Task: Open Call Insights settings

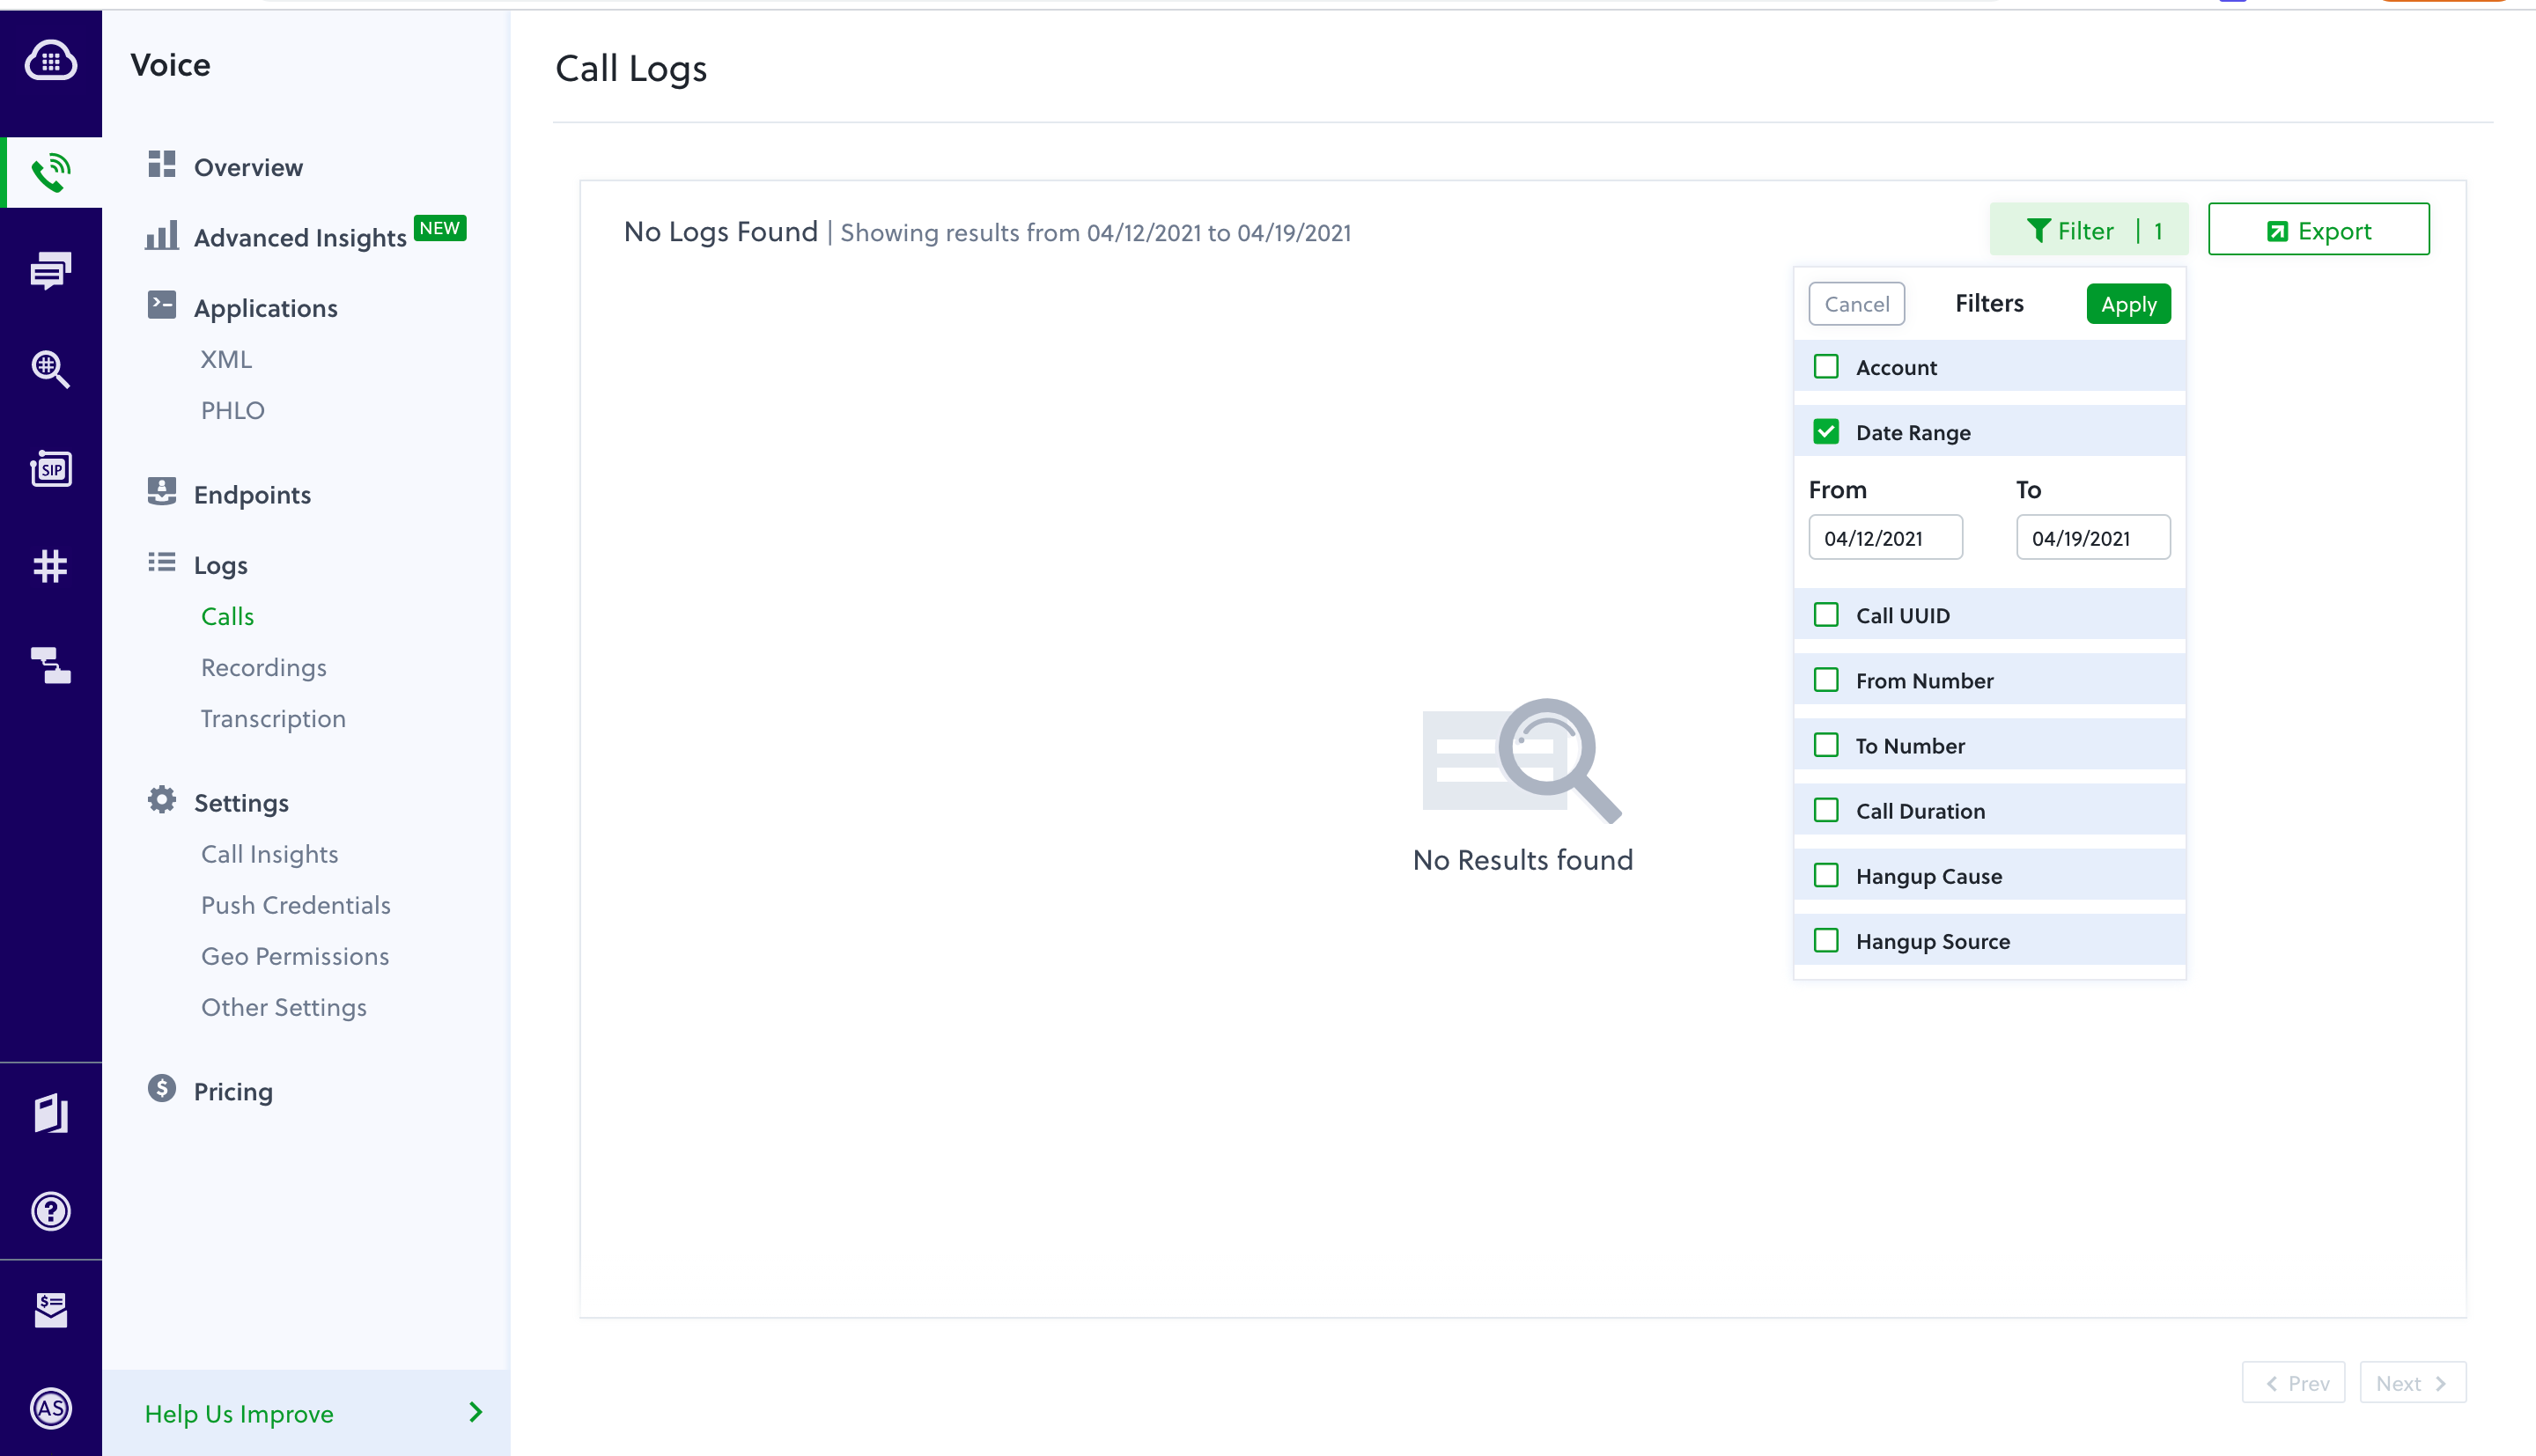Action: click(269, 854)
